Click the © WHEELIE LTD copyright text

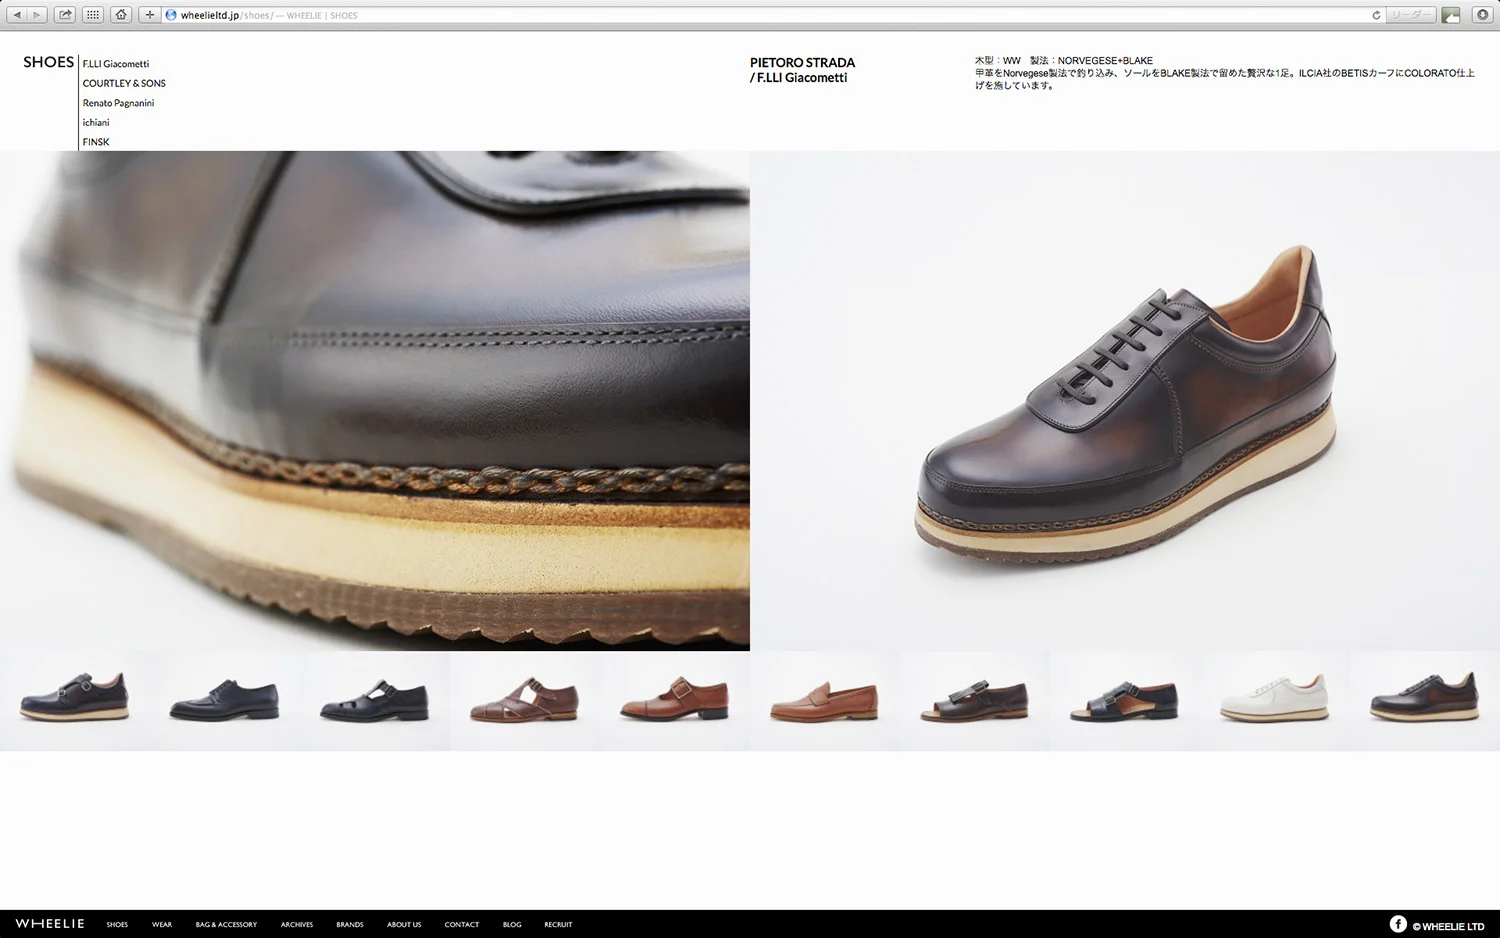coord(1448,927)
